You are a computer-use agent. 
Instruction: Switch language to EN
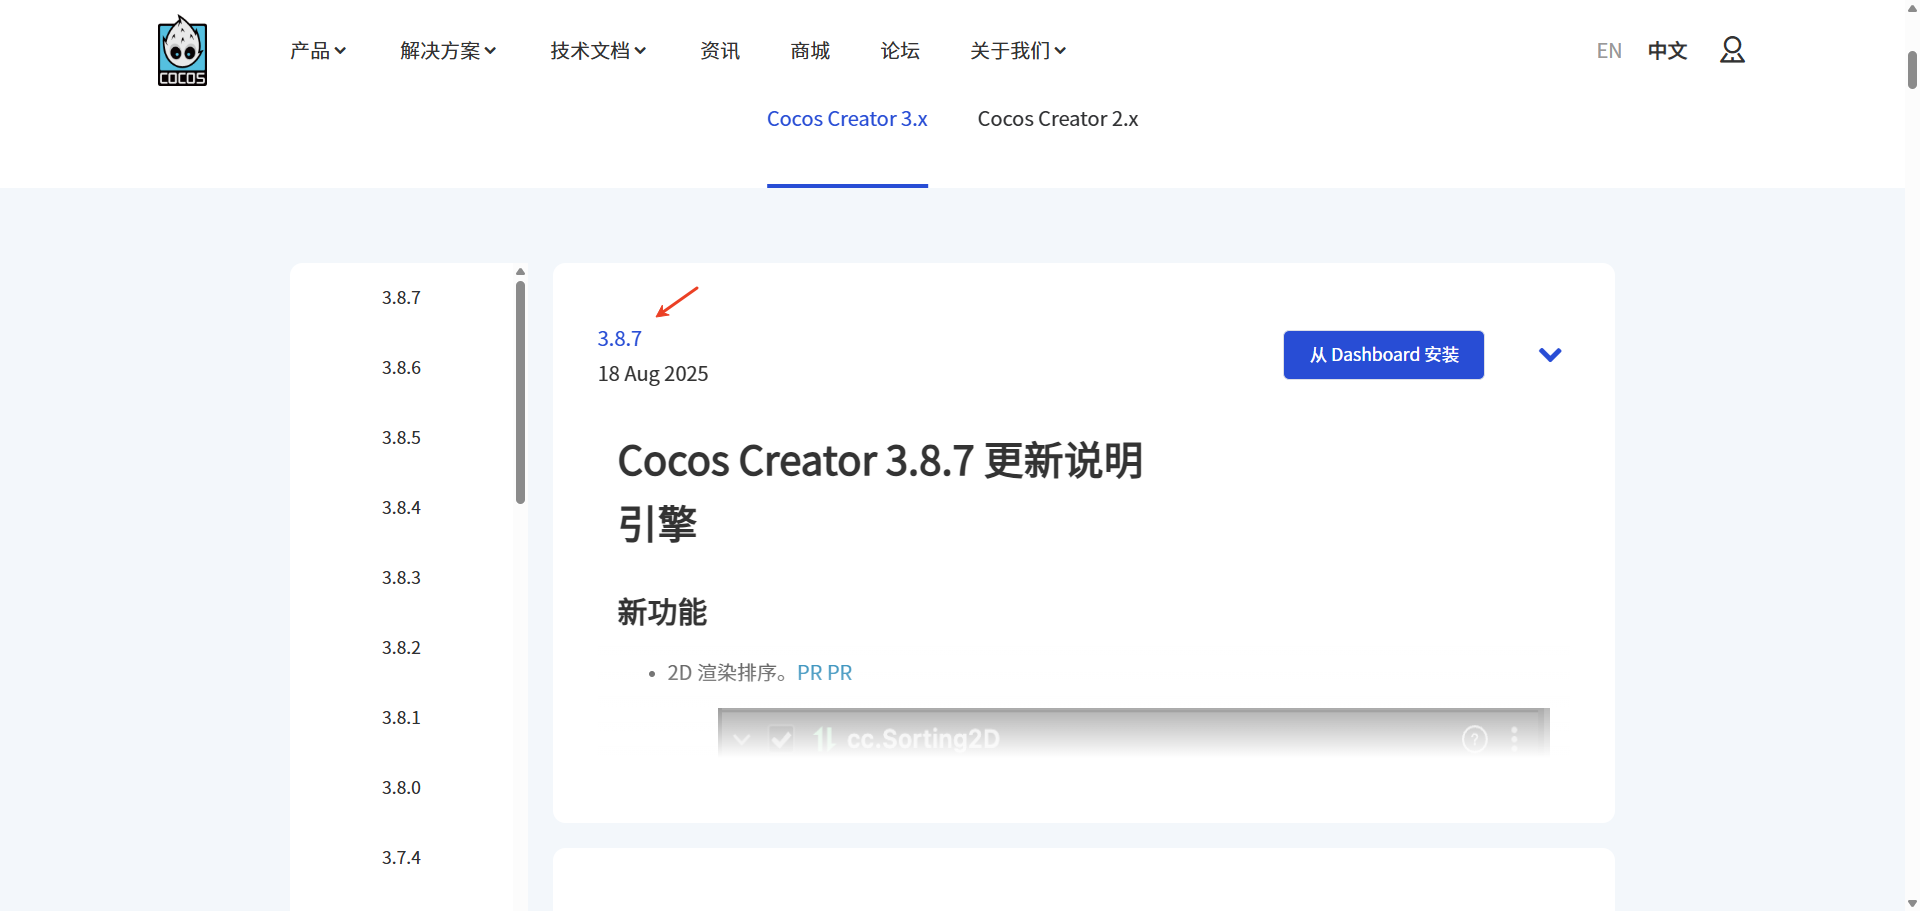(1609, 51)
